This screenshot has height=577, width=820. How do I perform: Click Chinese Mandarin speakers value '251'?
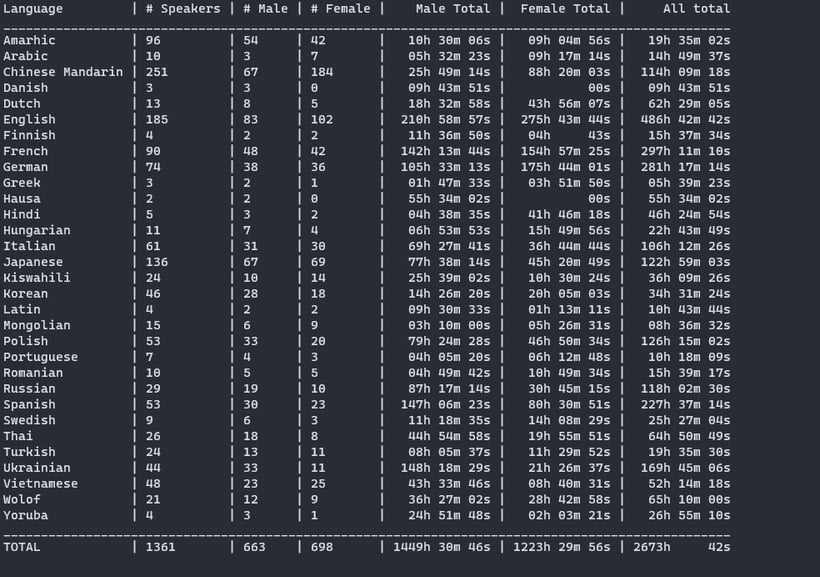(x=157, y=72)
